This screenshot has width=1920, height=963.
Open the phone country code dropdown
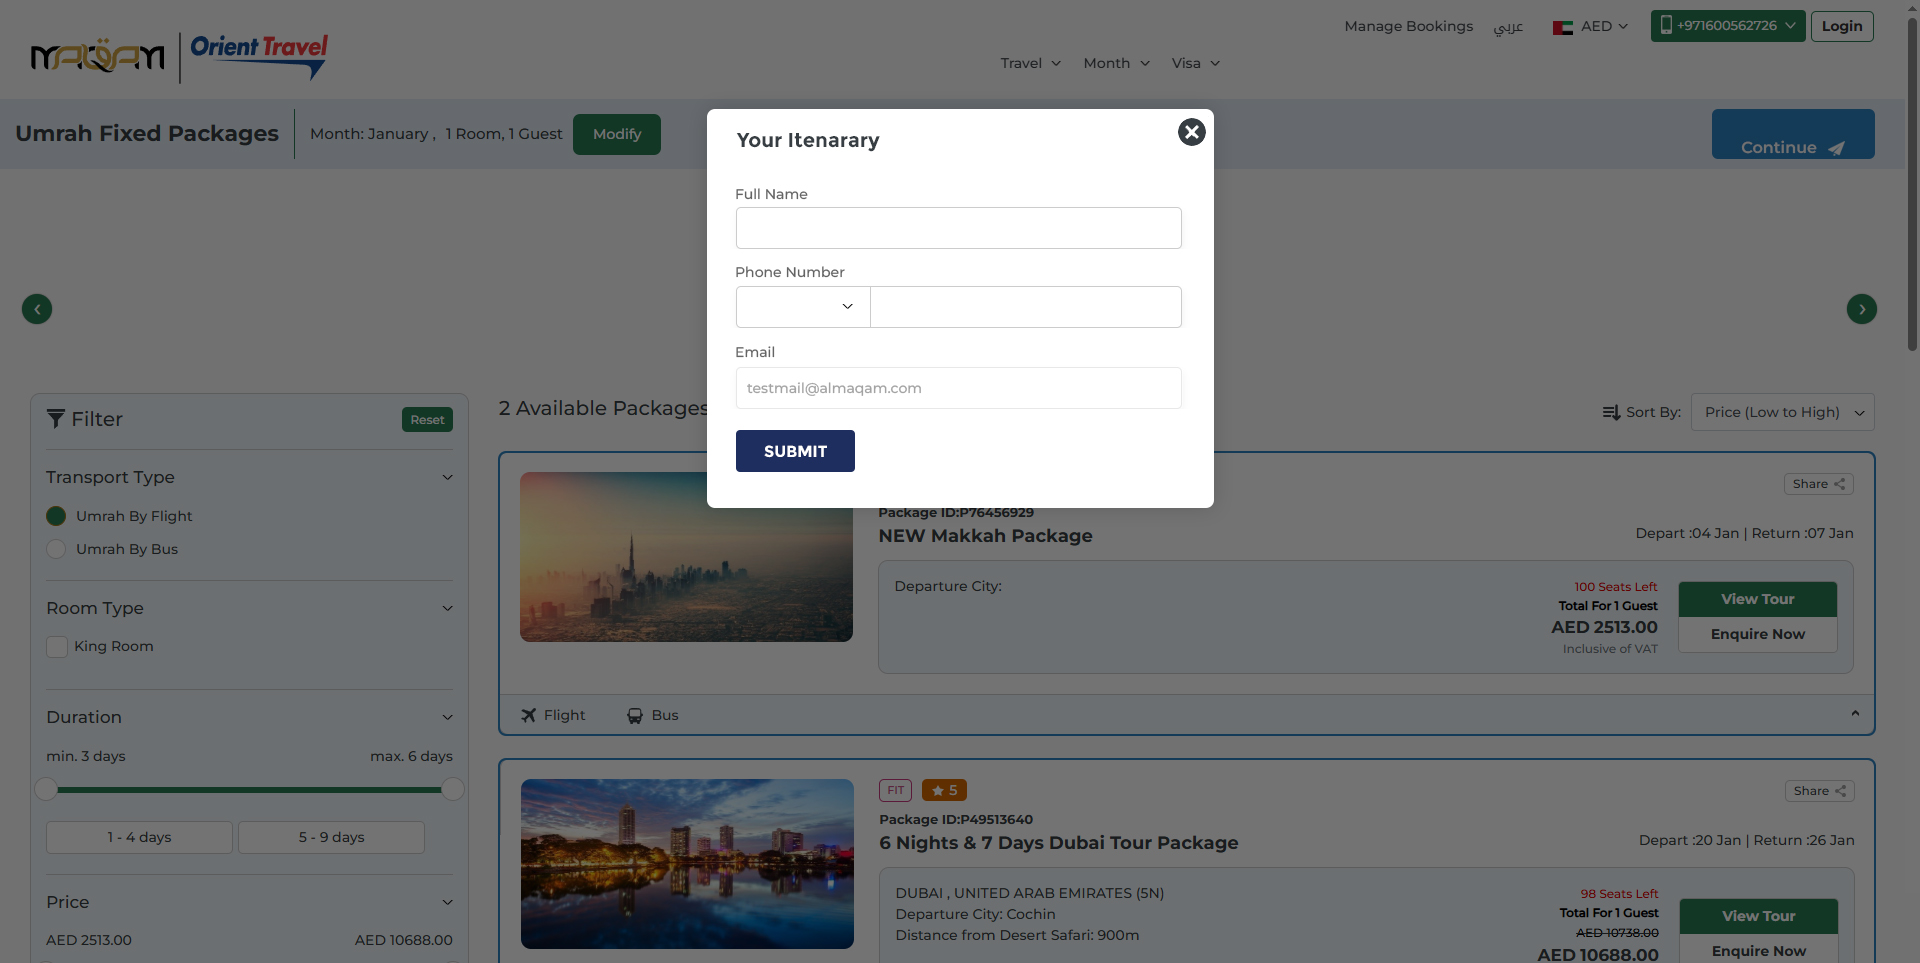(803, 307)
